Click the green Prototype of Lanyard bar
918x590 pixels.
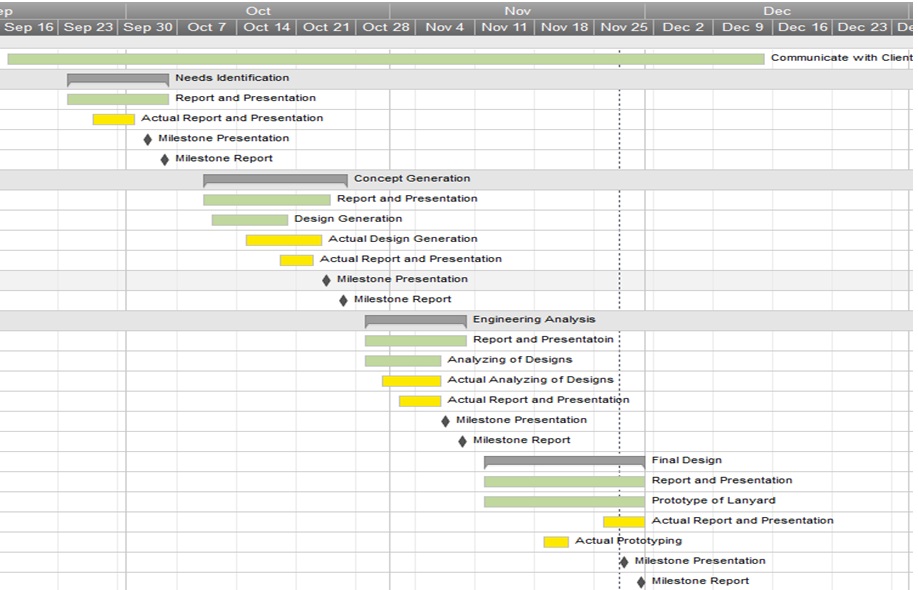564,501
